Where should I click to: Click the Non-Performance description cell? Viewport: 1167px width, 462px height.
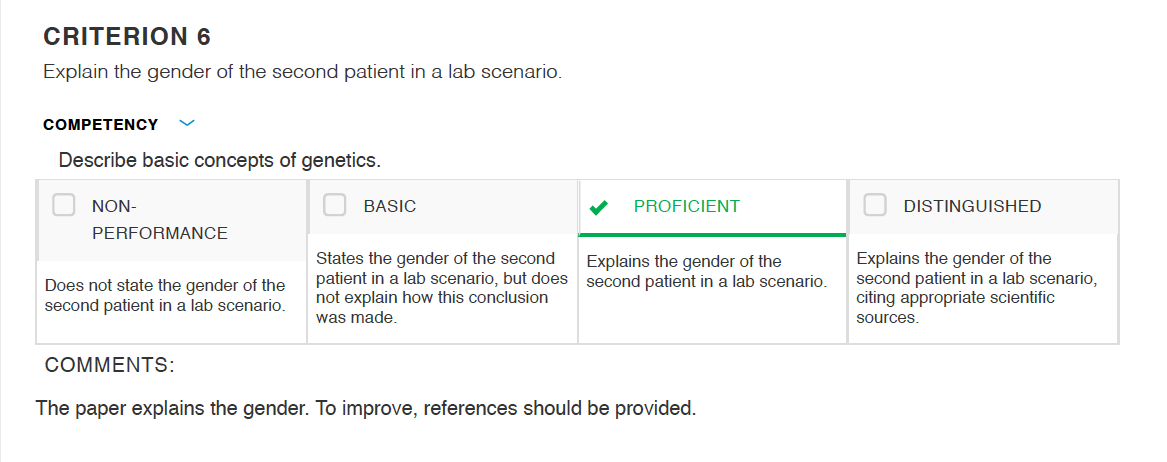pos(165,295)
